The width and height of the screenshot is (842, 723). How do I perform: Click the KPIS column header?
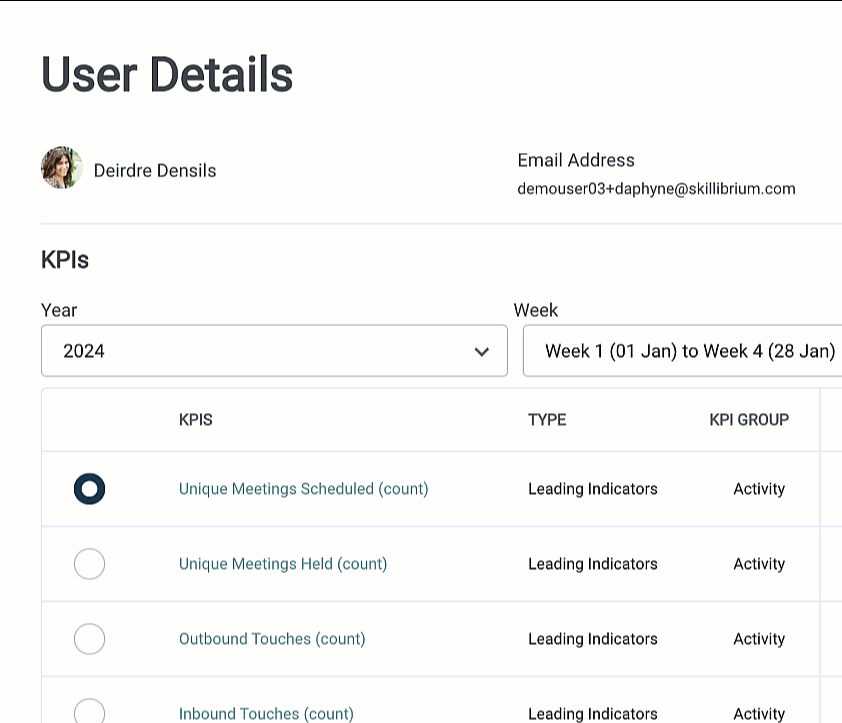click(x=195, y=420)
